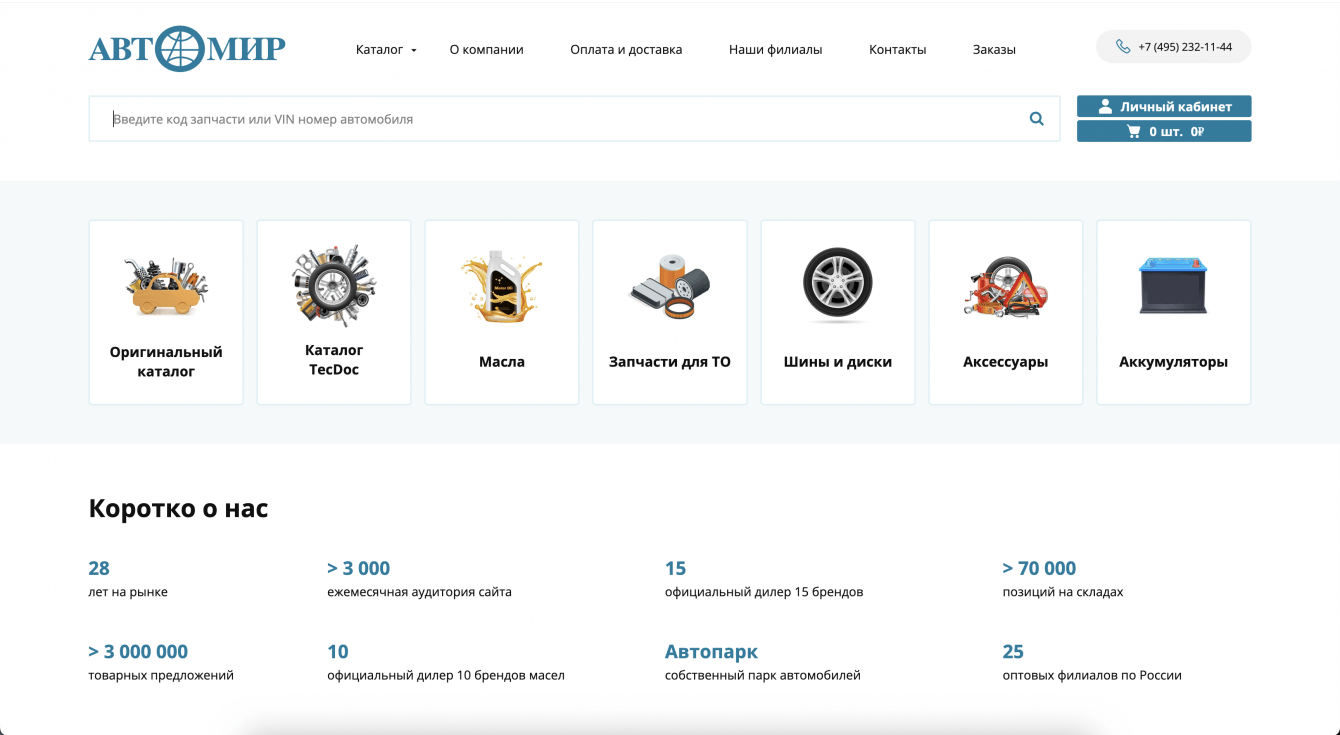
Task: Click the Автопарк link
Action: (709, 651)
